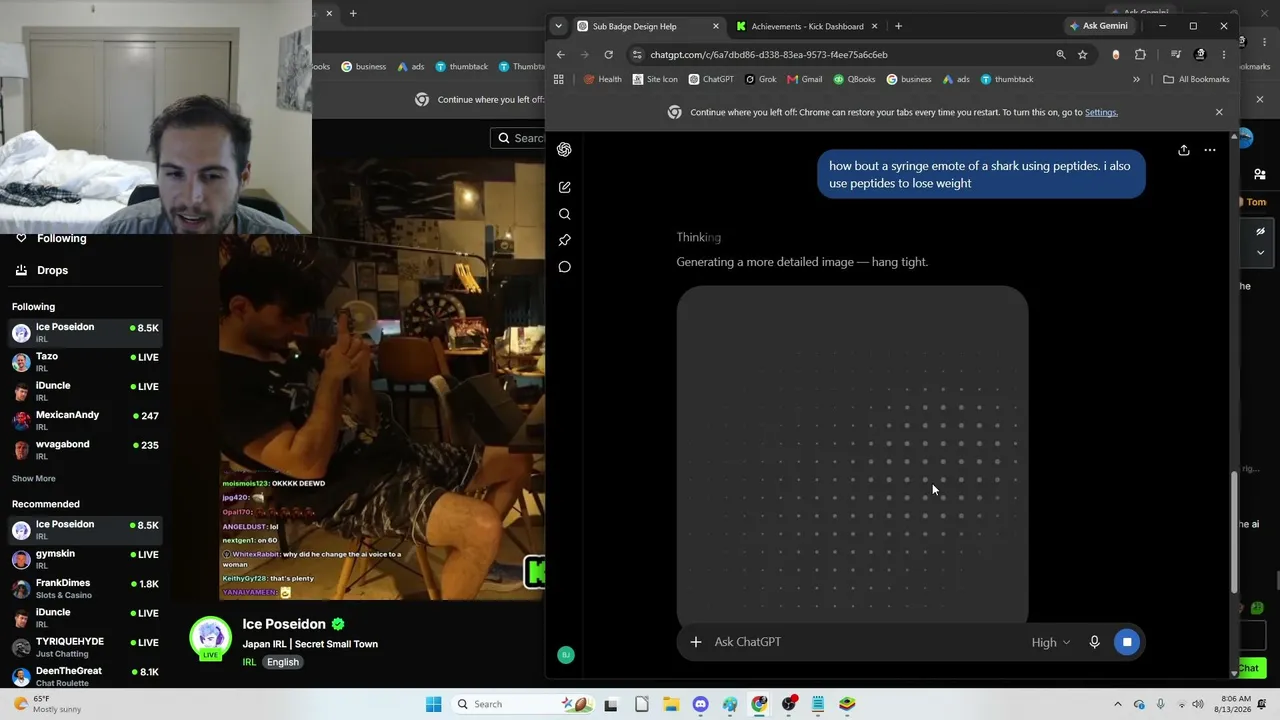Click the address bar URL
The width and height of the screenshot is (1280, 720).
coord(769,55)
